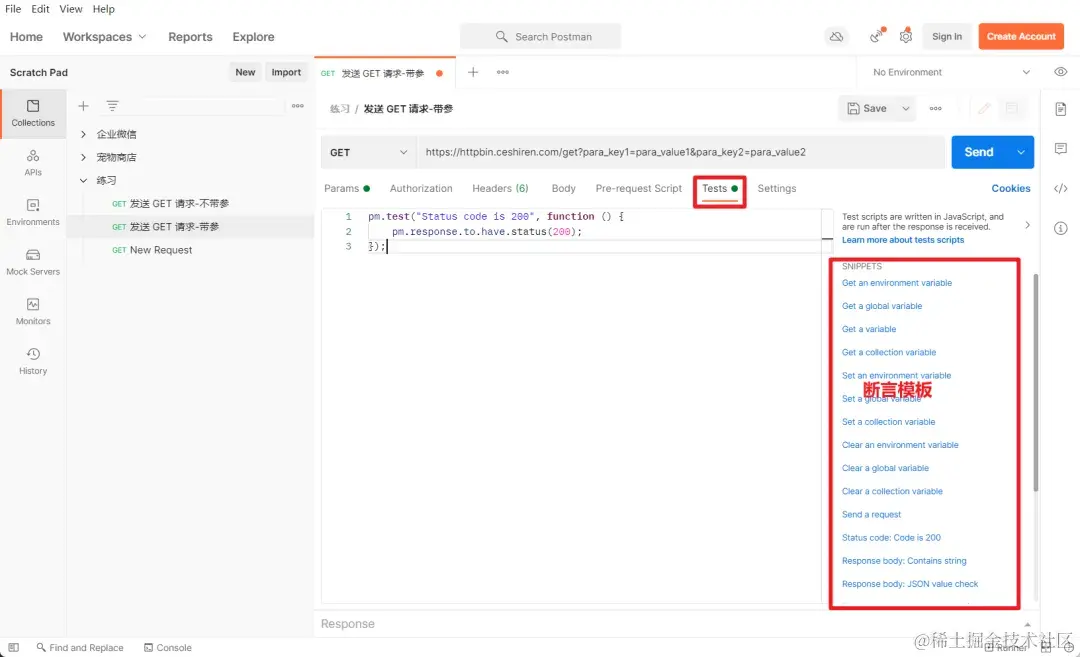Open the settings gear icon in header
Viewport: 1080px width, 657px height.
(x=906, y=36)
